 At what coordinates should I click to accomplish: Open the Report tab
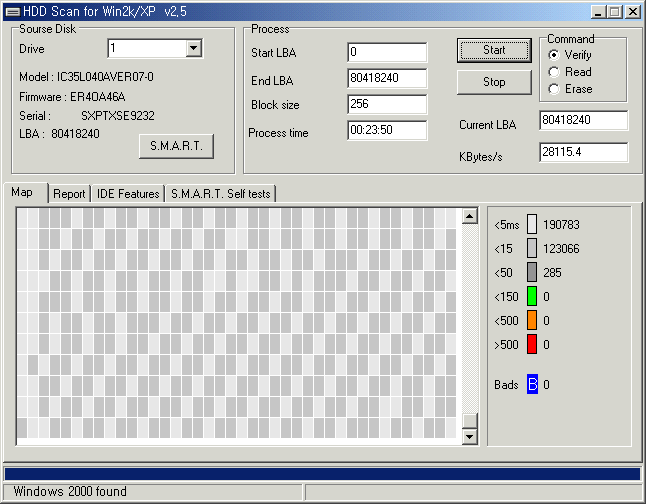point(69,194)
